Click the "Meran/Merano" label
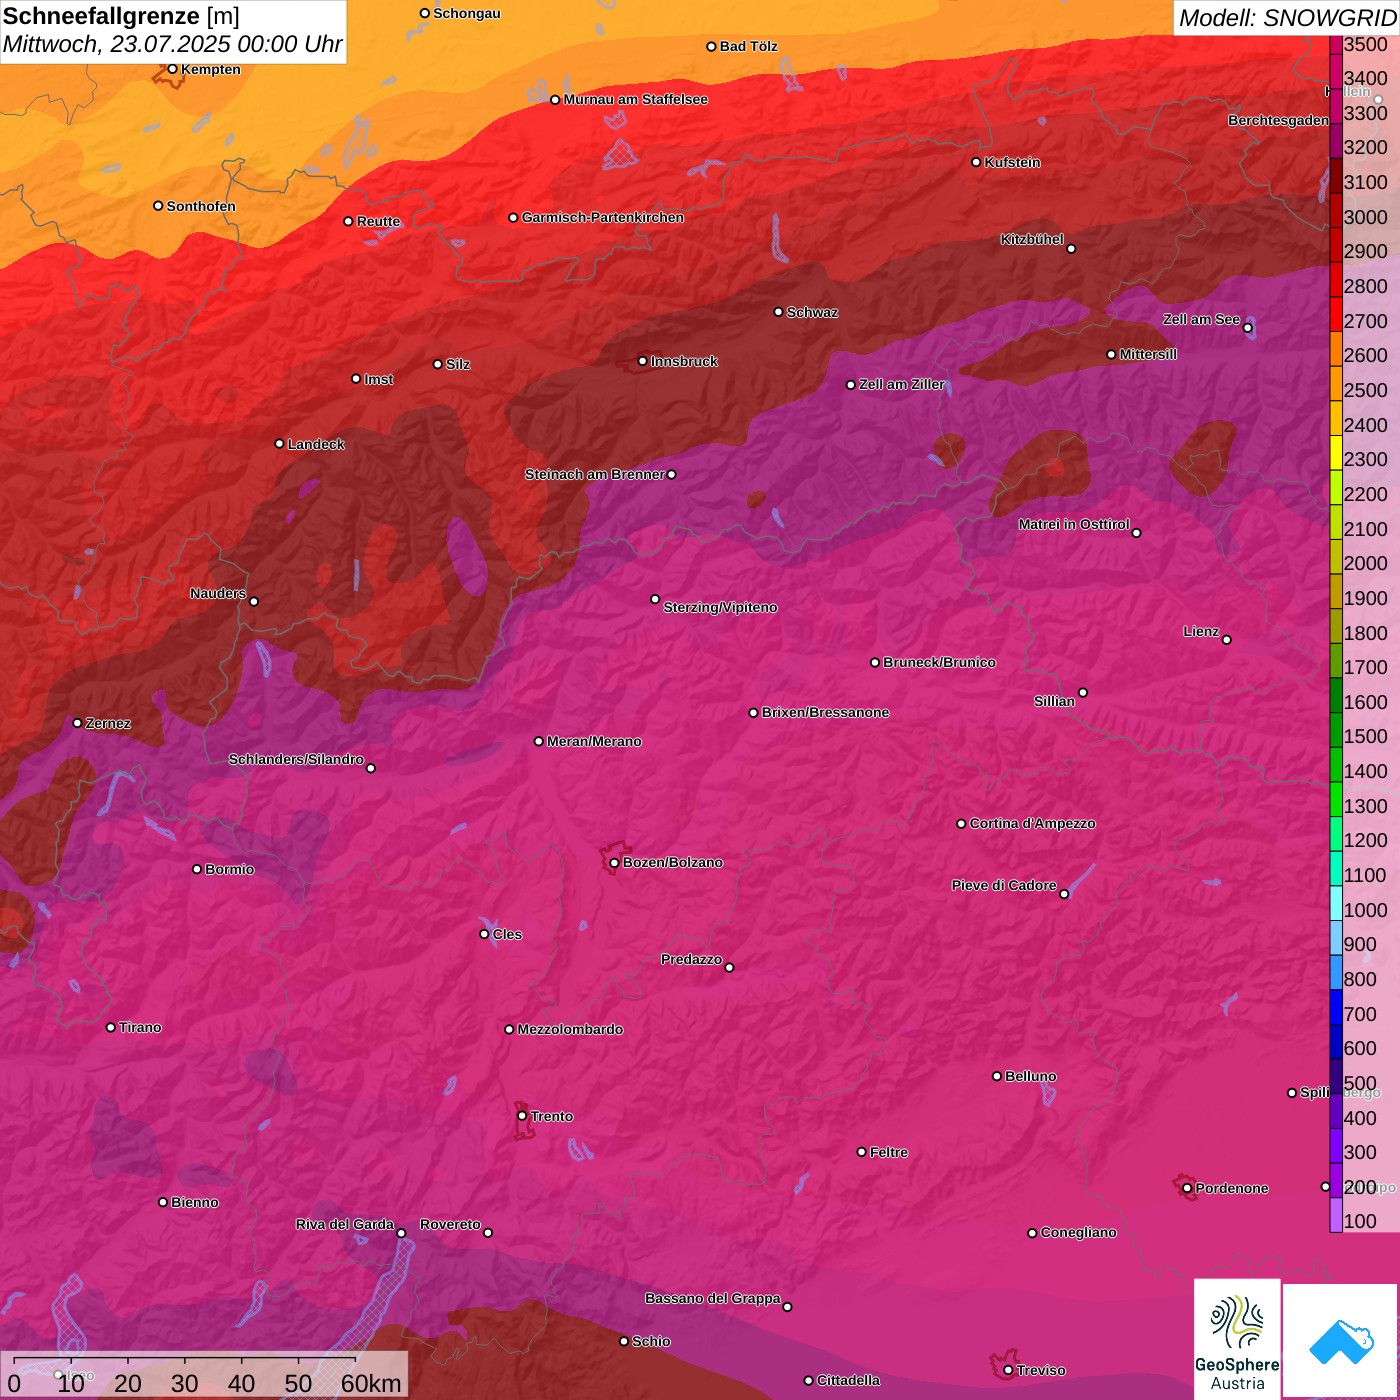 click(x=594, y=741)
